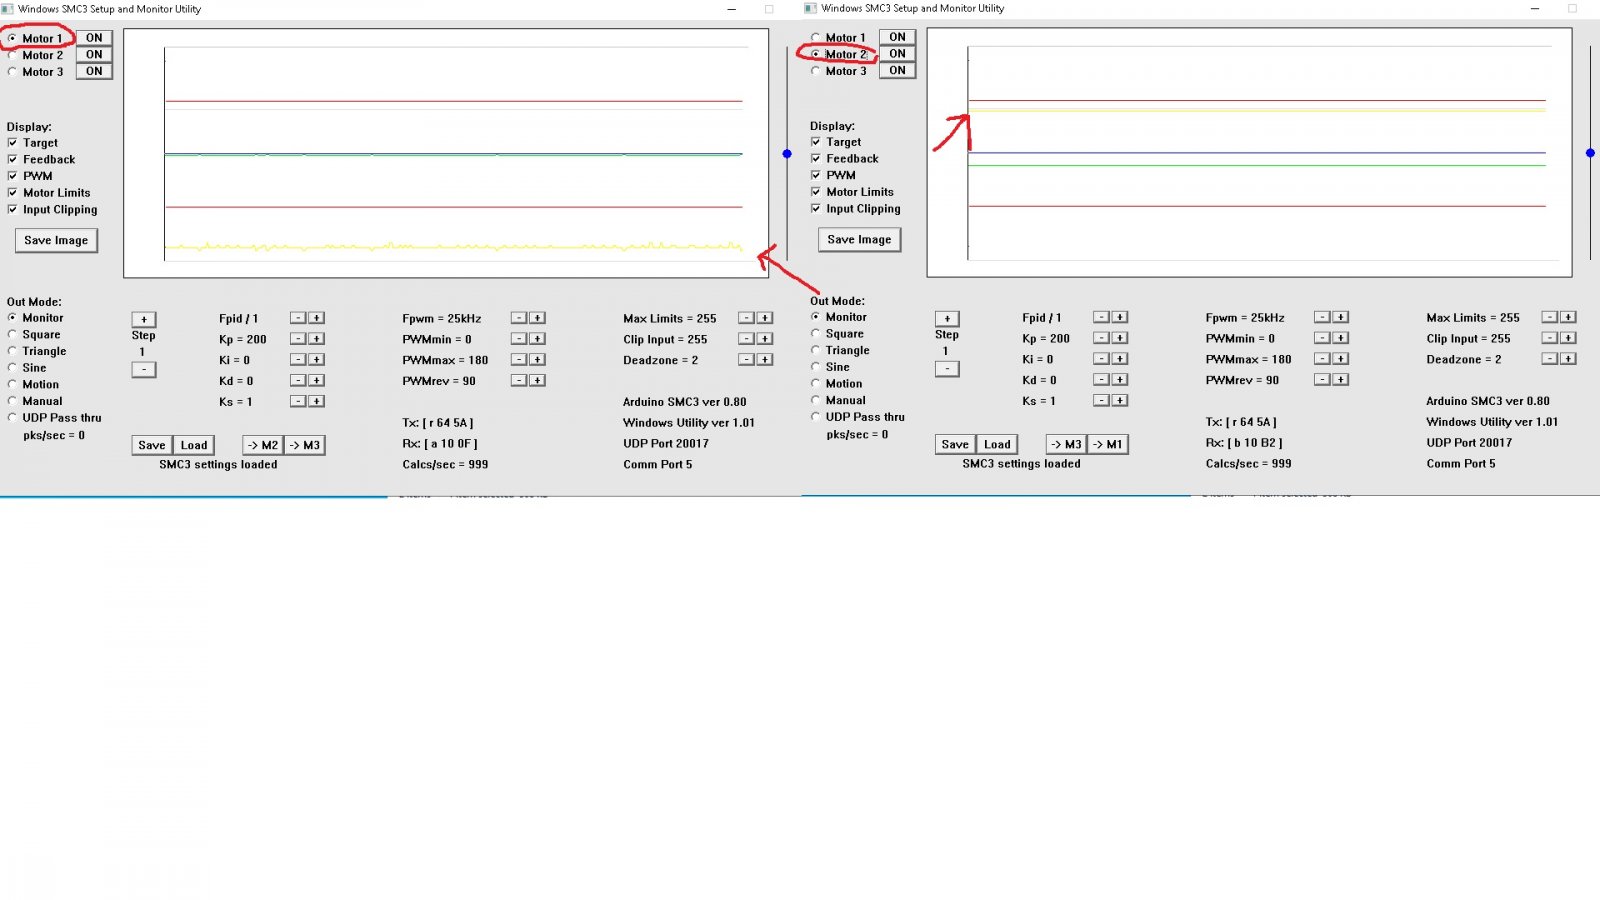Select Sine out mode in left window
The width and height of the screenshot is (1600, 900).
[x=12, y=368]
